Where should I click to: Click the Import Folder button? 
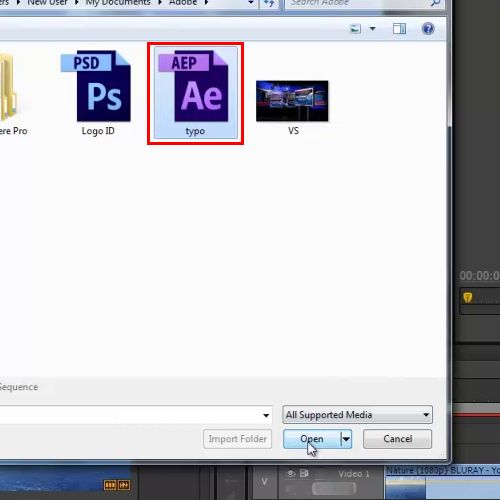[x=238, y=439]
